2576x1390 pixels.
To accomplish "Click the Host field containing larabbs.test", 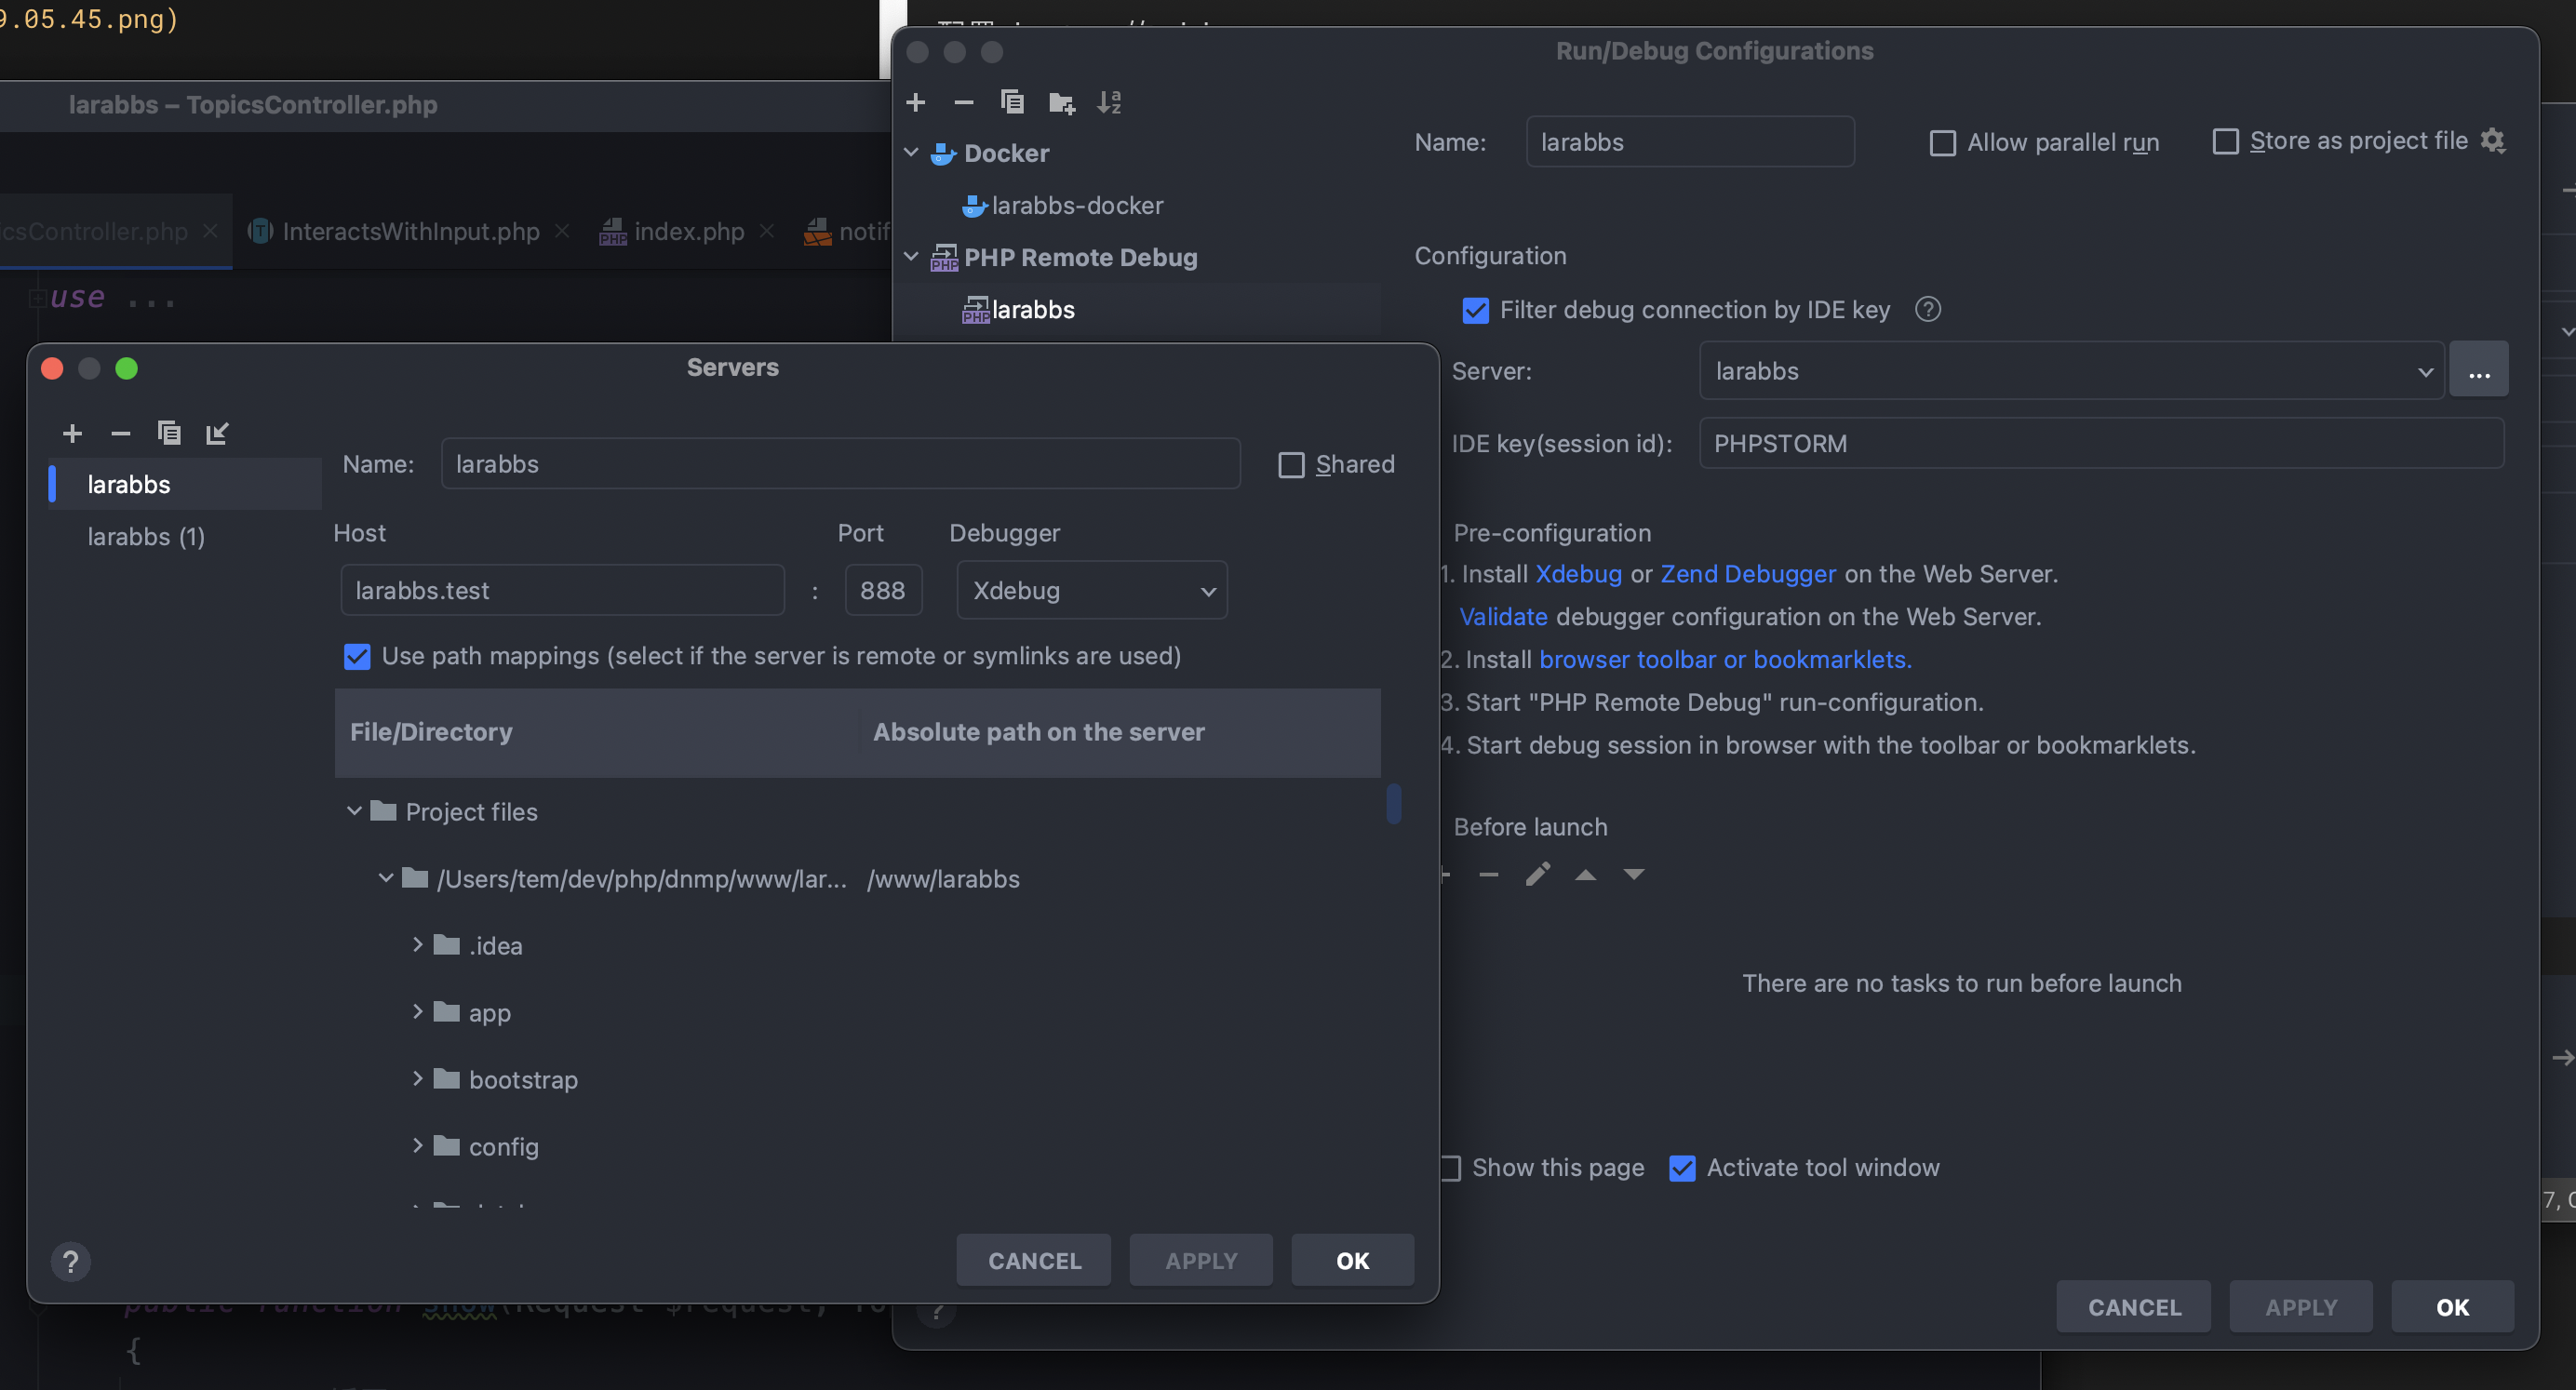I will 561,591.
